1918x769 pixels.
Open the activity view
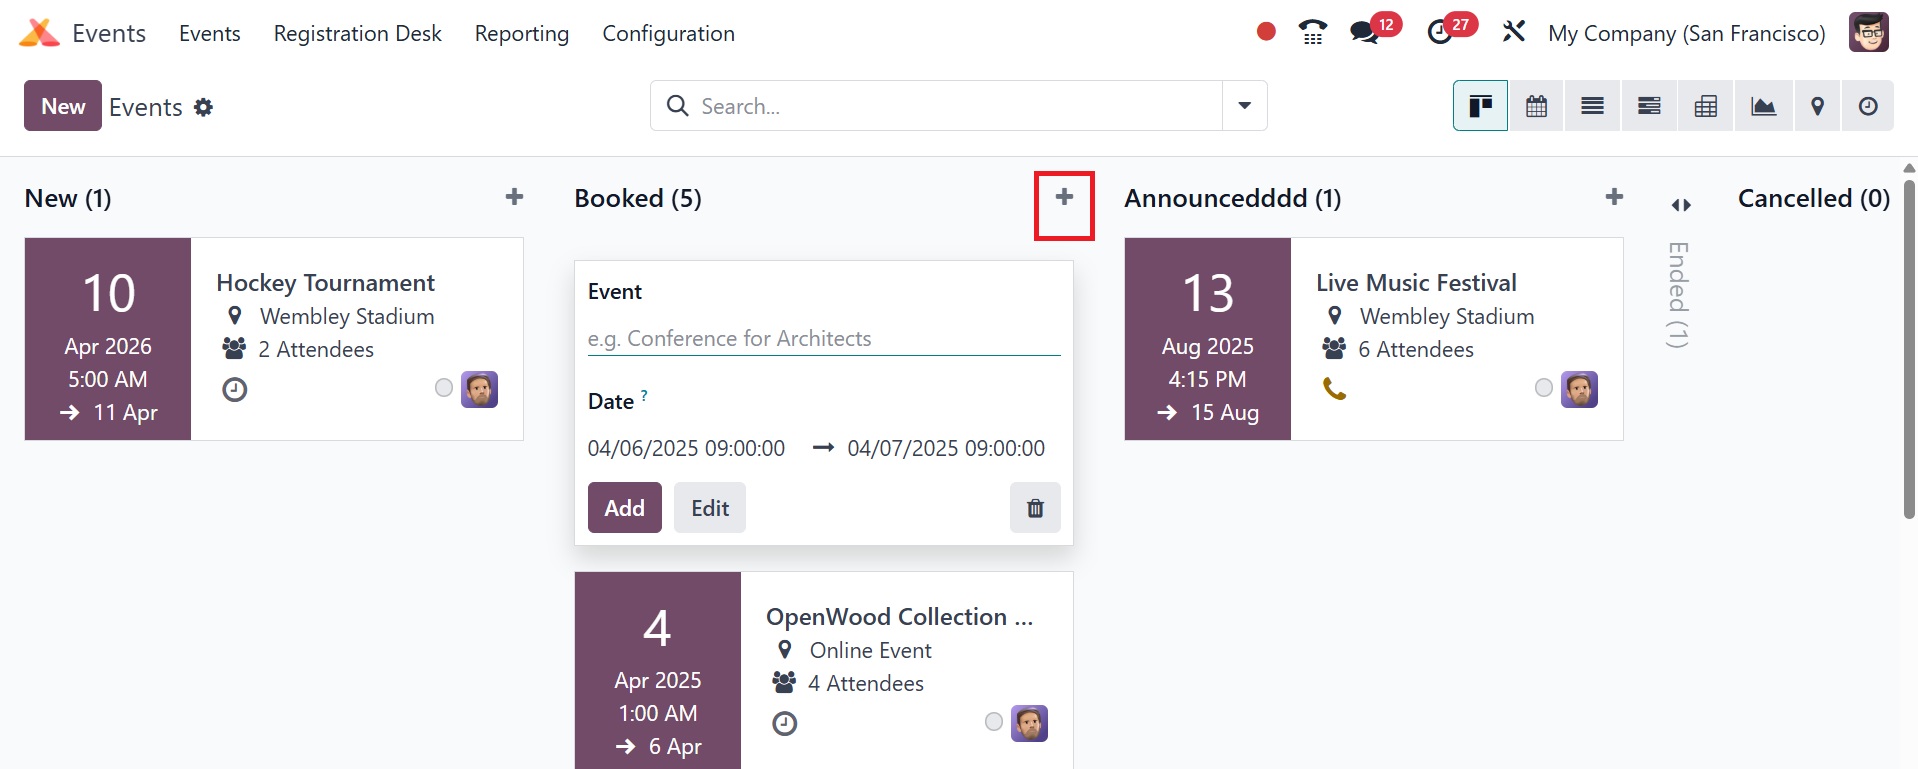pos(1867,106)
